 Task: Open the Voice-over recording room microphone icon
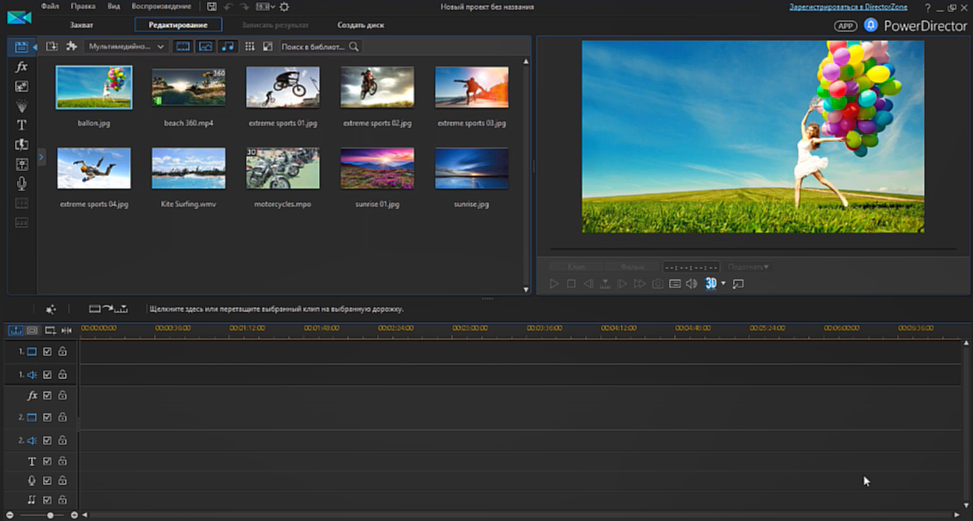tap(21, 184)
